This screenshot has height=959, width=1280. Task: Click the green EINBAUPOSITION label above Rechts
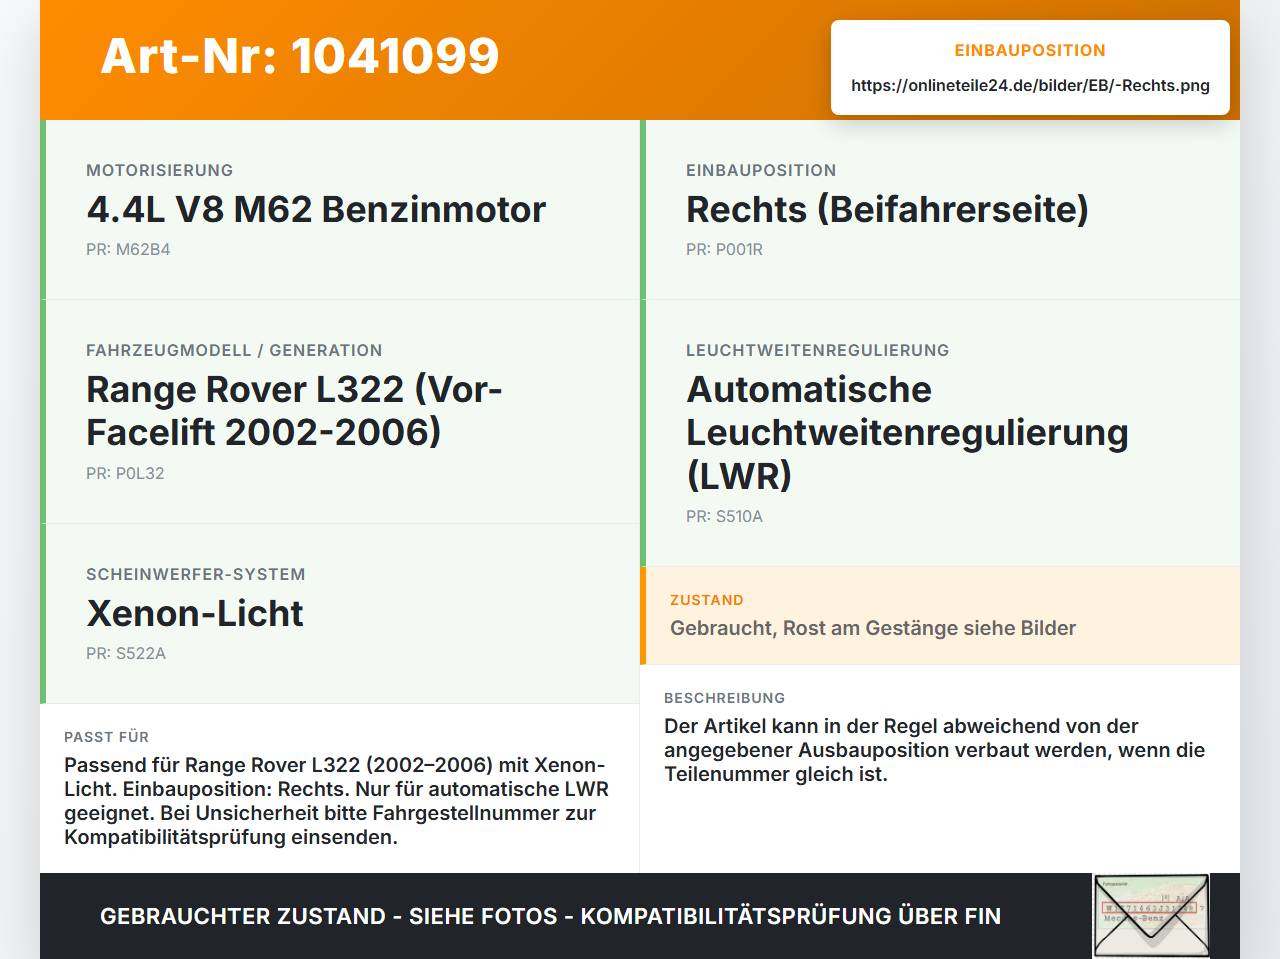761,170
